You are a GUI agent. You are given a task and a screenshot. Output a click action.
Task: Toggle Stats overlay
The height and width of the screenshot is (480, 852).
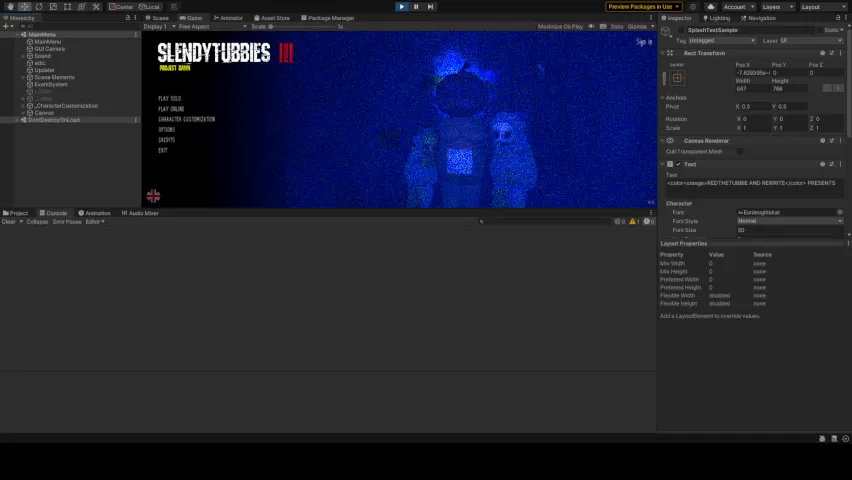click(616, 26)
